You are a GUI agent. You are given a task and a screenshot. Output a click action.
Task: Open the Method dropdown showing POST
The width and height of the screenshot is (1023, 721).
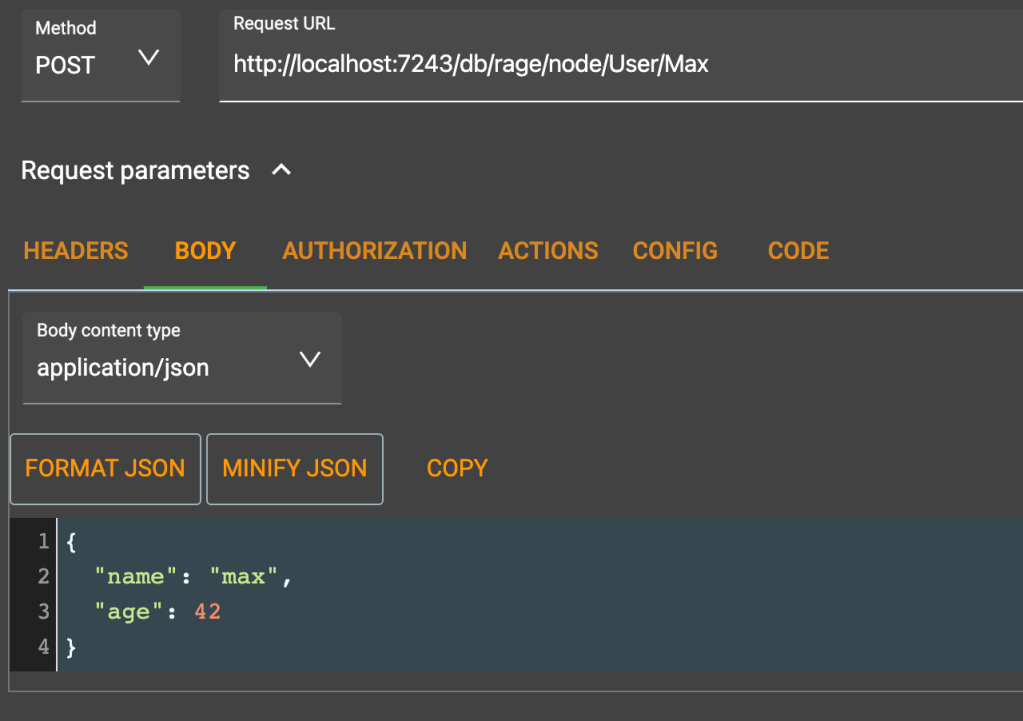click(x=100, y=58)
